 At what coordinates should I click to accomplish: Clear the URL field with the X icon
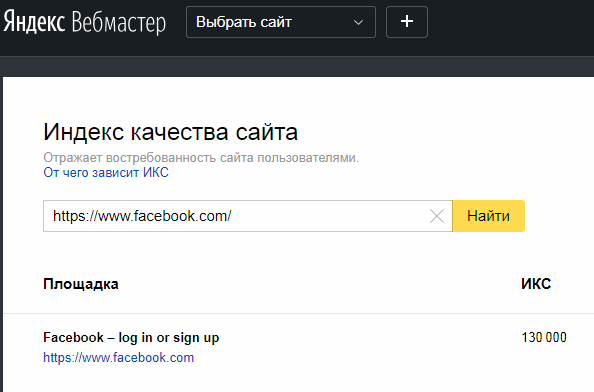[x=437, y=216]
